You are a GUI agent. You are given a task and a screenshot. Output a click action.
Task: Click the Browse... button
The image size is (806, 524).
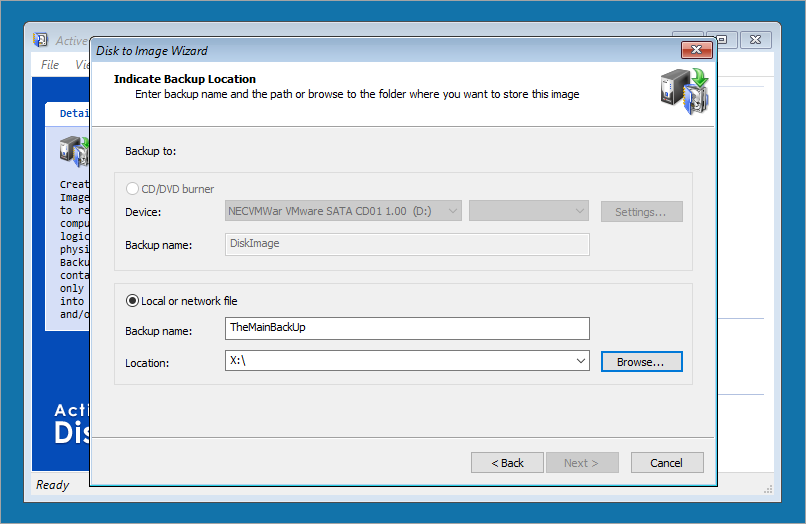[642, 362]
